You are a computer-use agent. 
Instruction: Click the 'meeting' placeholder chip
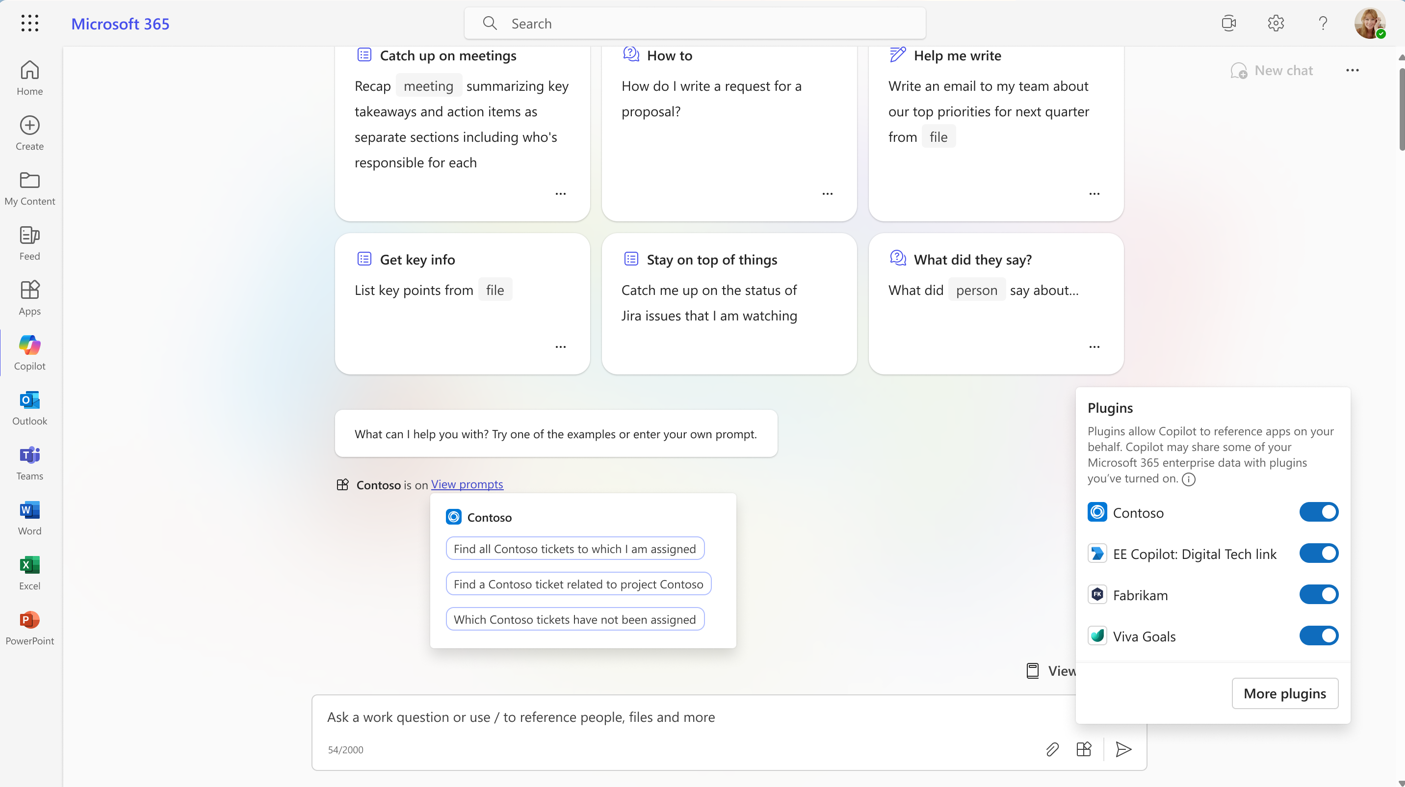tap(429, 86)
